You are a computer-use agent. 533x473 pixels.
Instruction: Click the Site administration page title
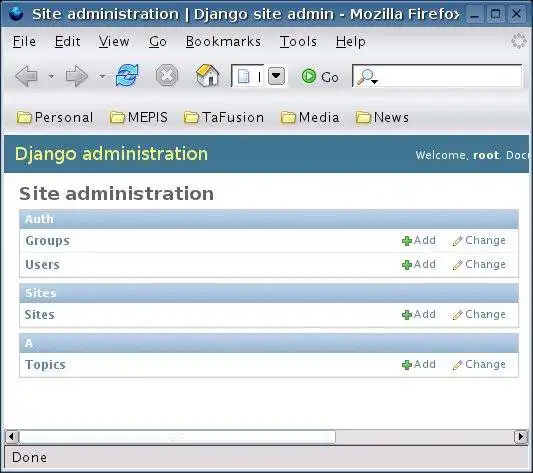117,193
